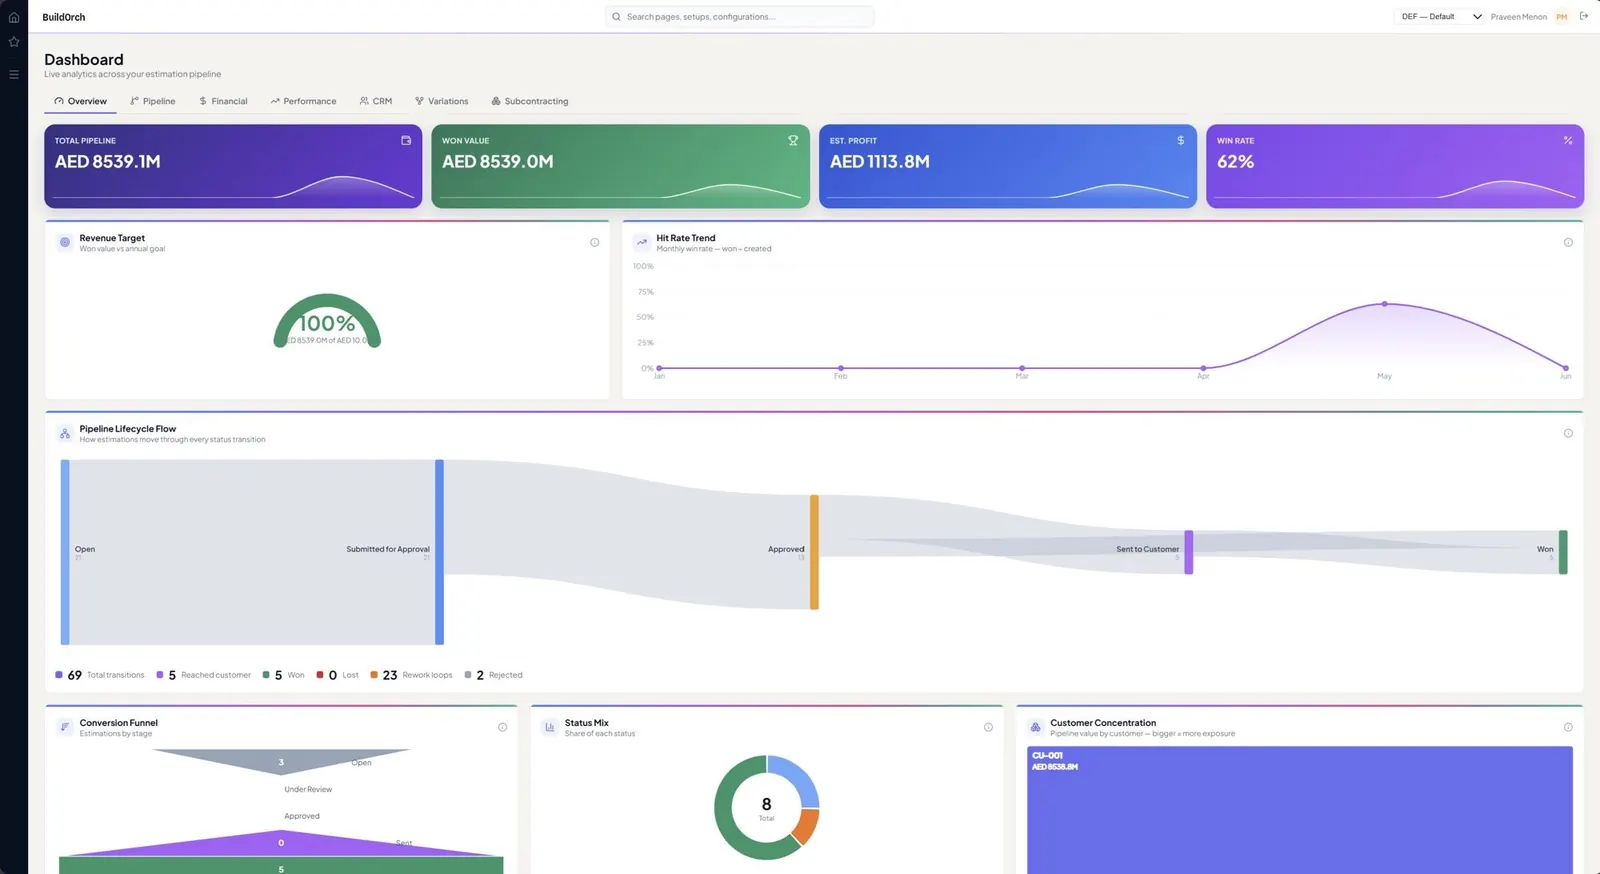This screenshot has width=1600, height=874.
Task: Click the '62%' win rate value
Action: (1235, 162)
